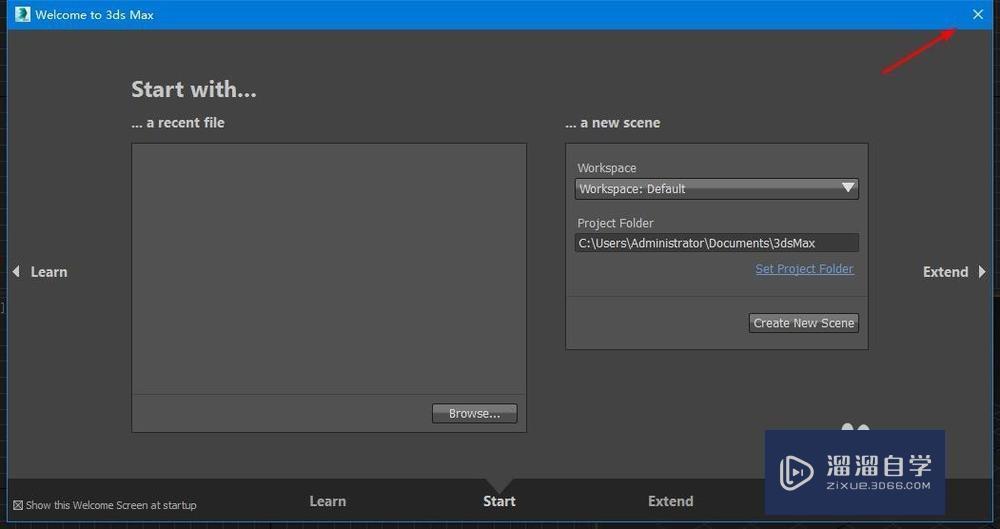Viewport: 1000px width, 529px height.
Task: Uncheck Show this Welcome Screen at startup
Action: (18, 505)
